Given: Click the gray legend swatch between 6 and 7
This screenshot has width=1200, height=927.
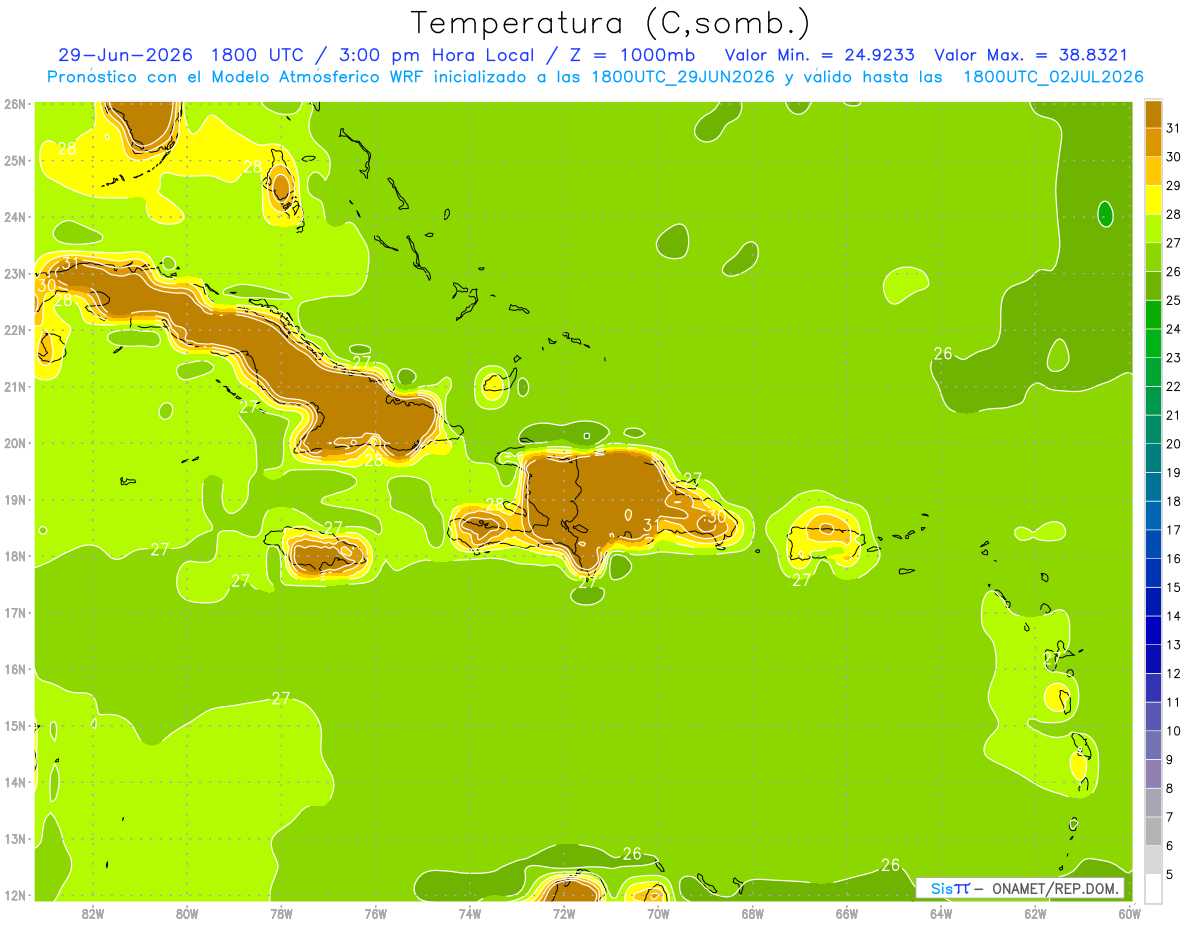Looking at the screenshot, I should (1153, 831).
